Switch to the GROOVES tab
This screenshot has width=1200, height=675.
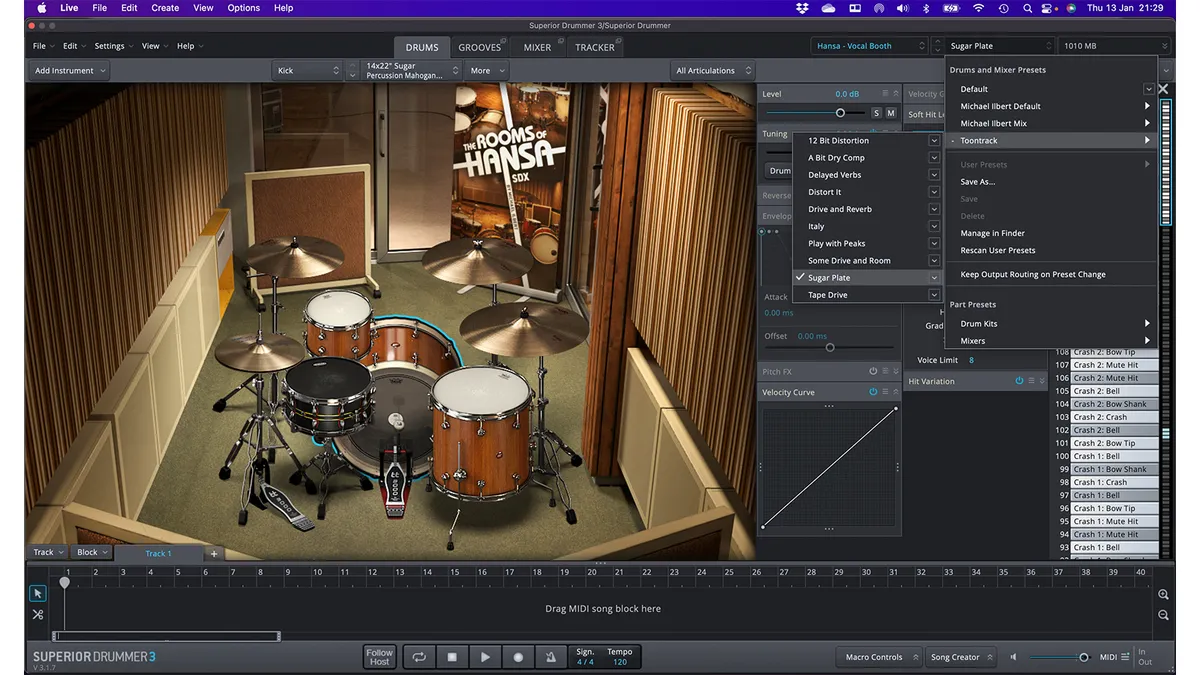pyautogui.click(x=480, y=47)
